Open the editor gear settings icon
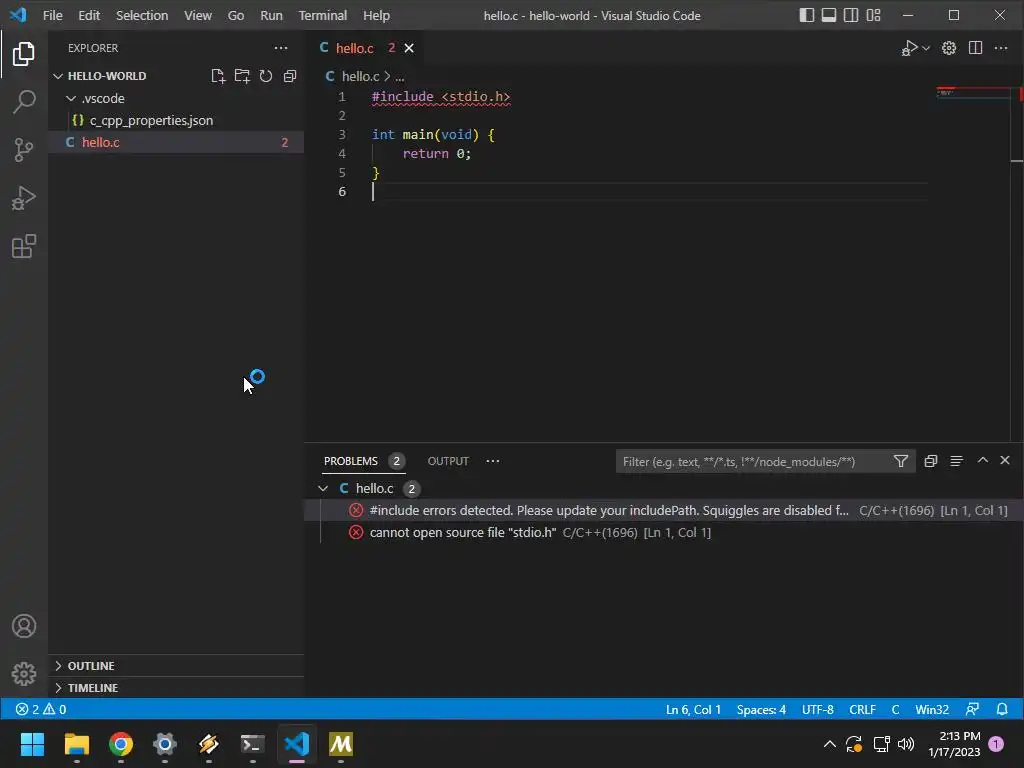This screenshot has height=768, width=1024. tap(949, 48)
